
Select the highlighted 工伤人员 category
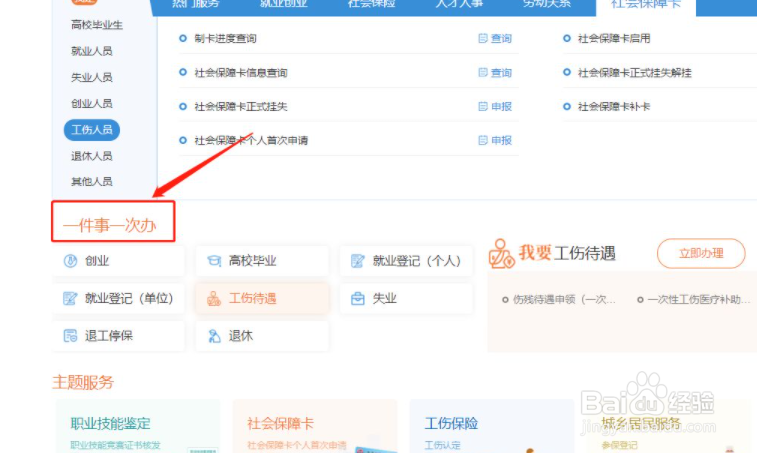(x=92, y=129)
